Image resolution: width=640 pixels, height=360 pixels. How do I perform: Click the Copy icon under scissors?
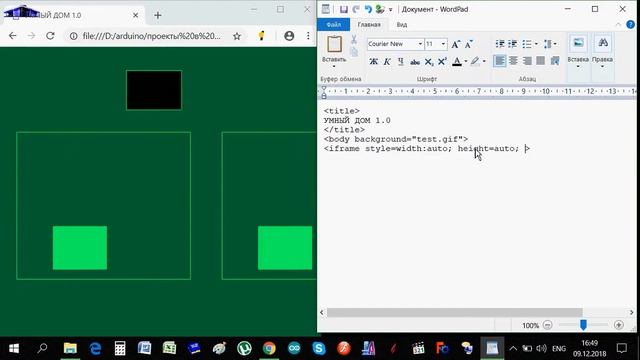click(354, 52)
